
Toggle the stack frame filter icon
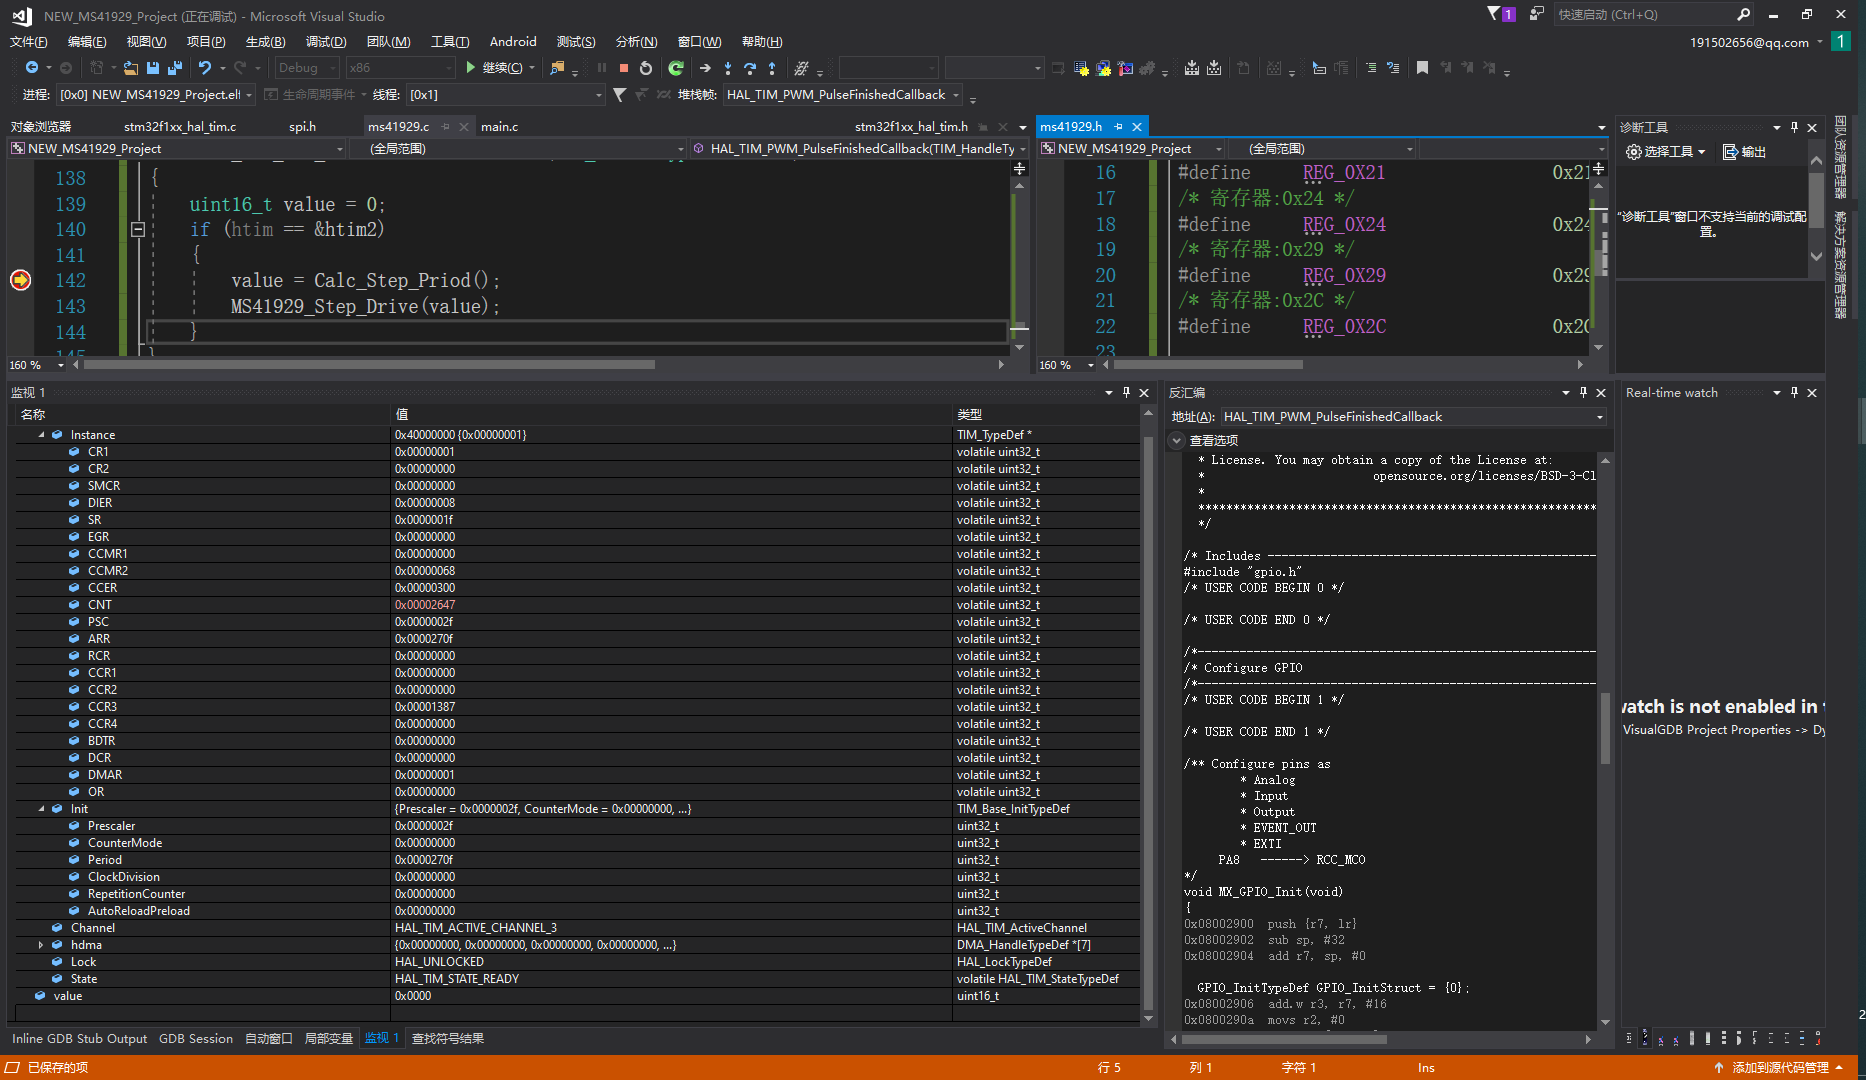click(x=620, y=94)
